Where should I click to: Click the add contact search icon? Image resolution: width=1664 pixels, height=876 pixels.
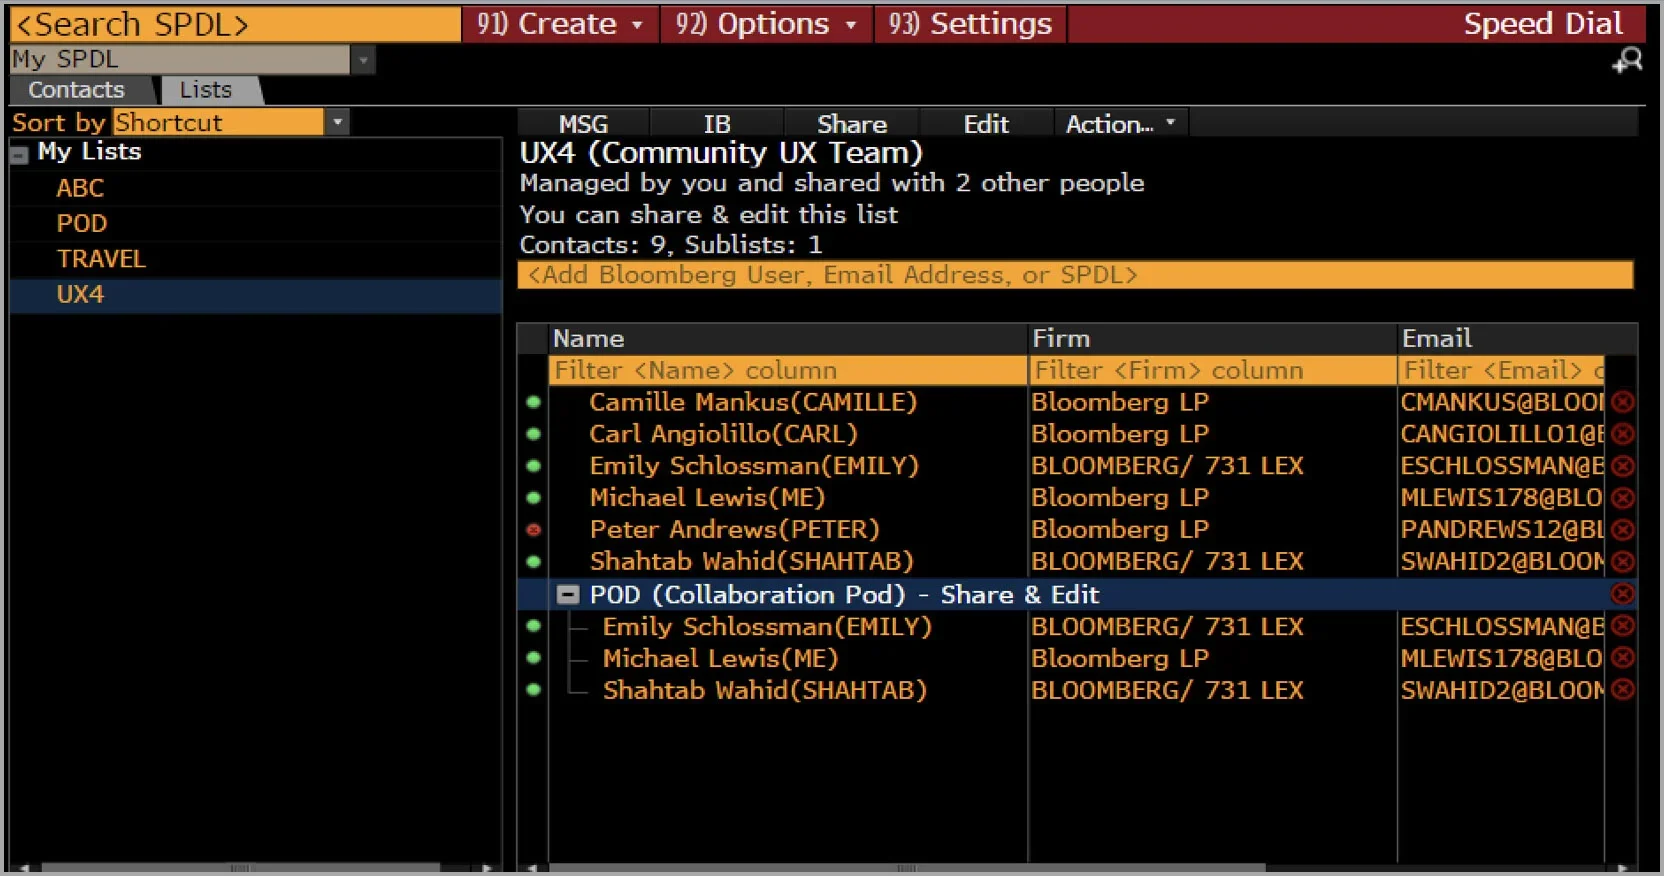[1628, 60]
